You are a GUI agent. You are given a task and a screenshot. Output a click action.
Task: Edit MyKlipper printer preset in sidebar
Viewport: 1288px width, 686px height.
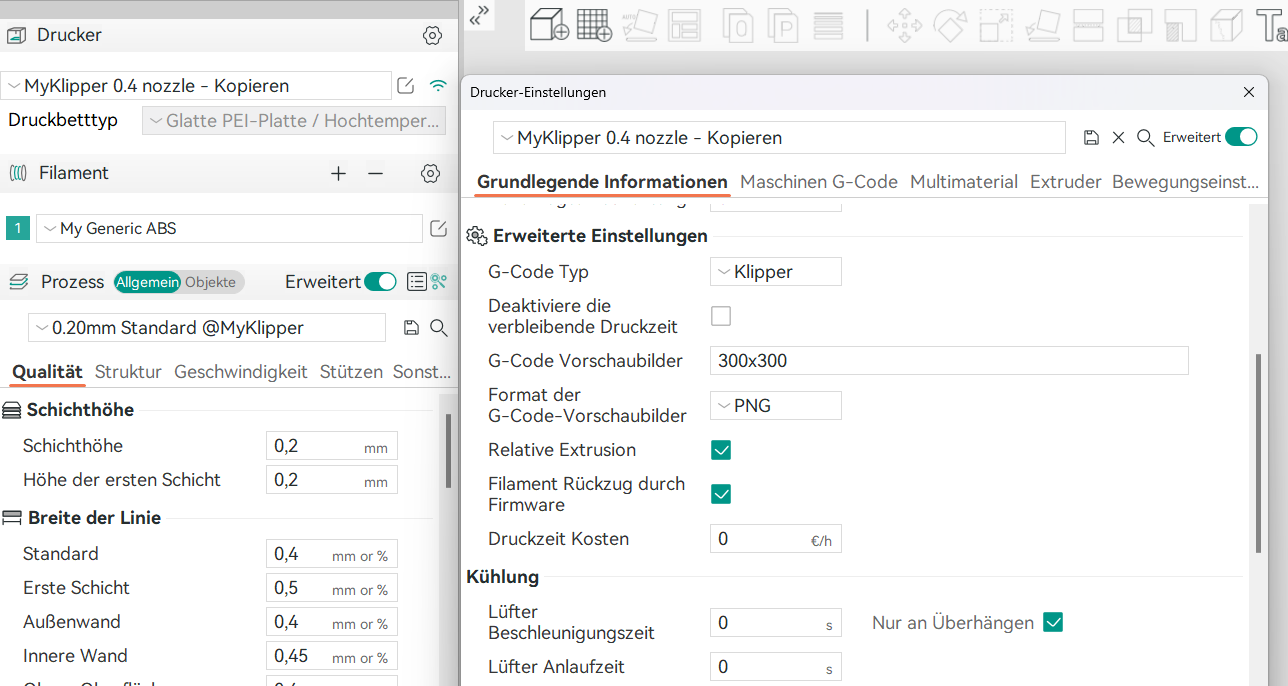pyautogui.click(x=406, y=86)
